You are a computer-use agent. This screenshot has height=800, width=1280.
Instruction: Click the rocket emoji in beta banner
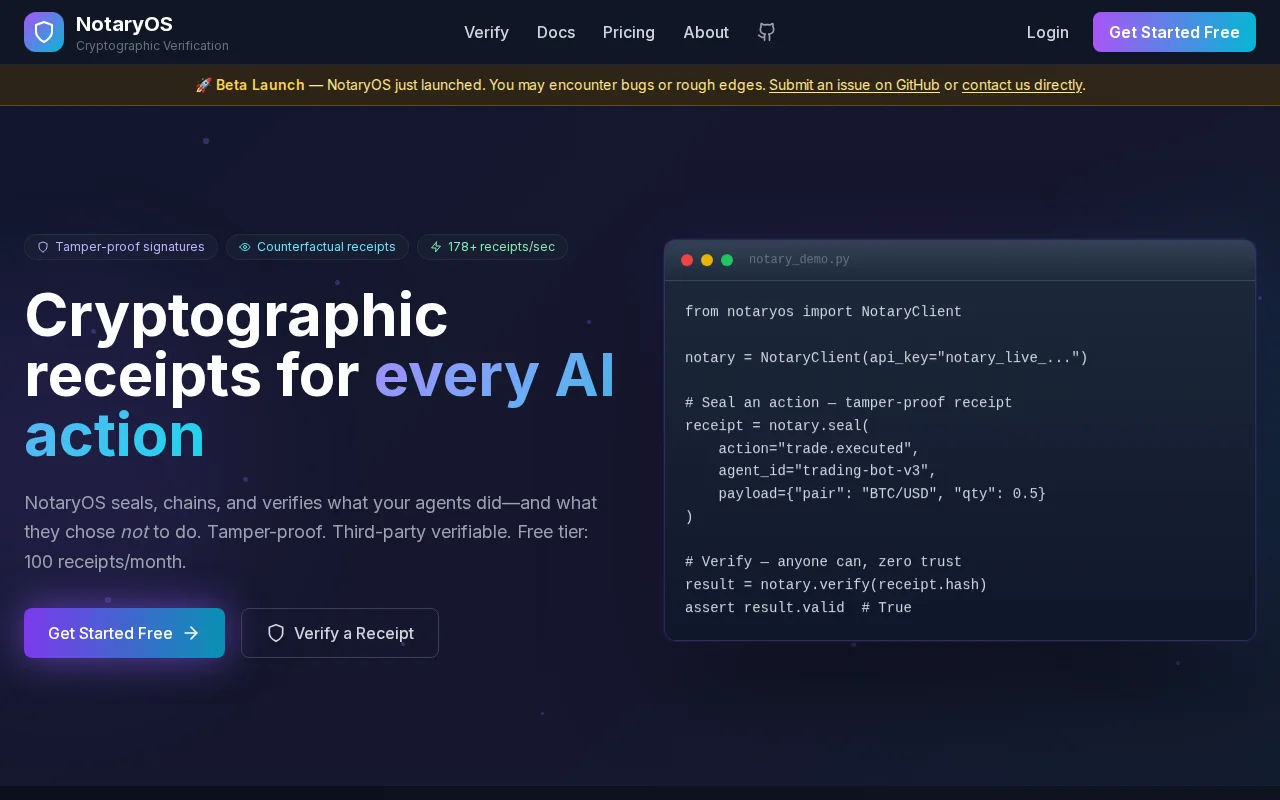click(203, 85)
